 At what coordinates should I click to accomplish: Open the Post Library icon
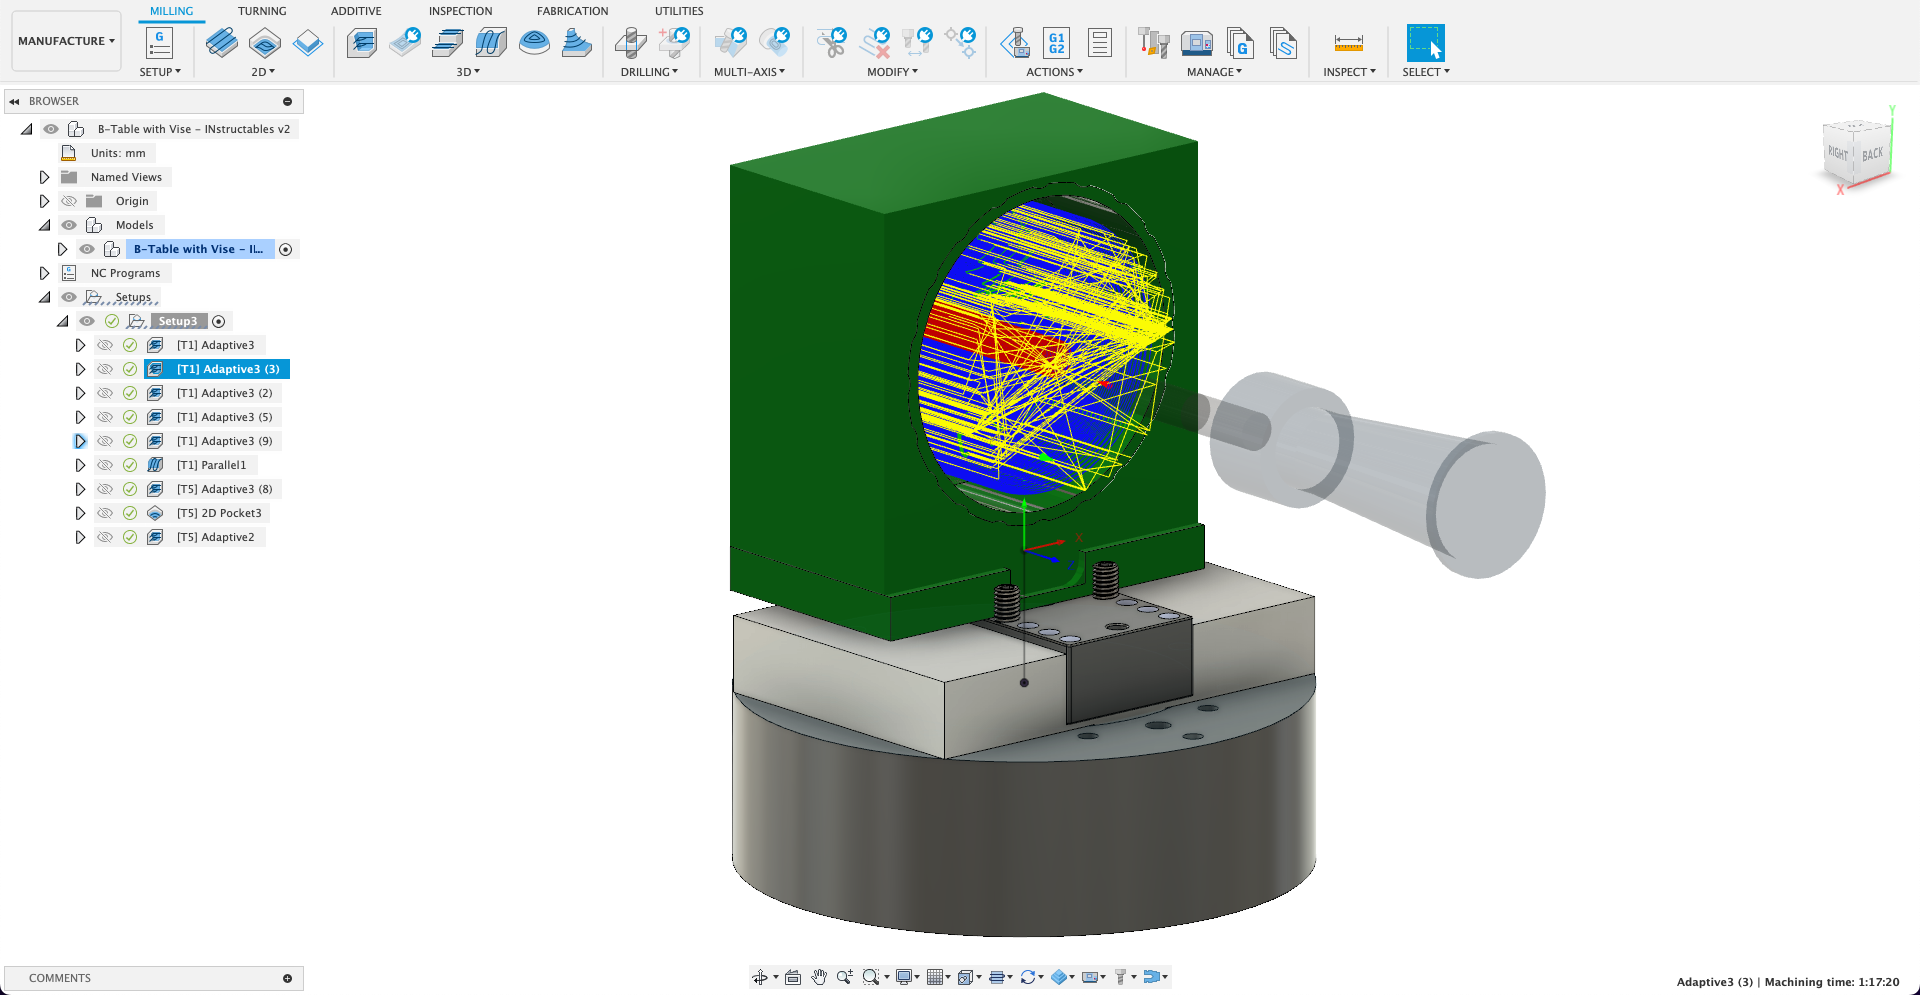click(1240, 43)
